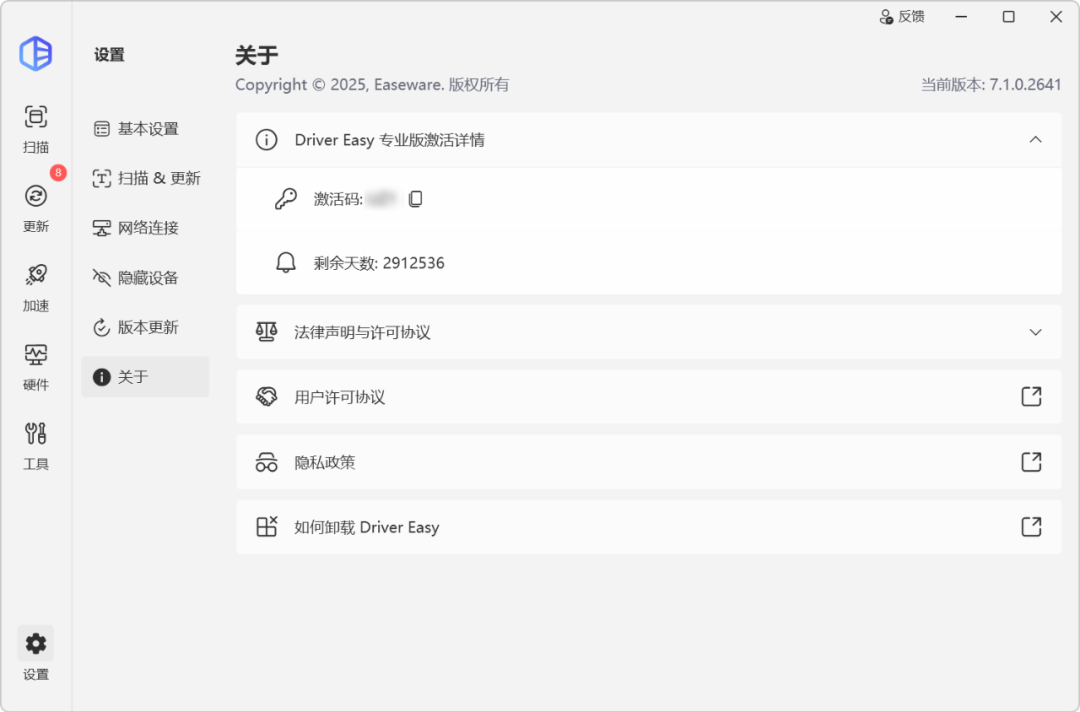
Task: Click the info icon in activation details header
Action: coord(267,140)
